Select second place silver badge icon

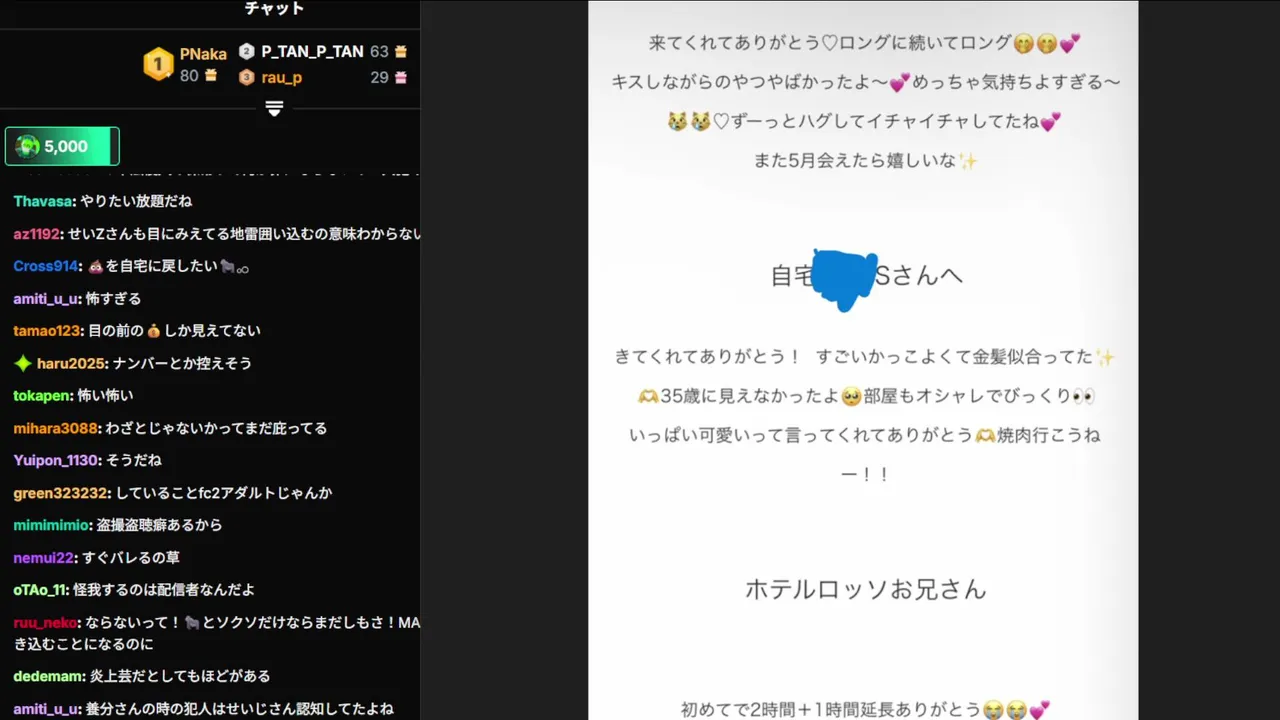pos(246,51)
